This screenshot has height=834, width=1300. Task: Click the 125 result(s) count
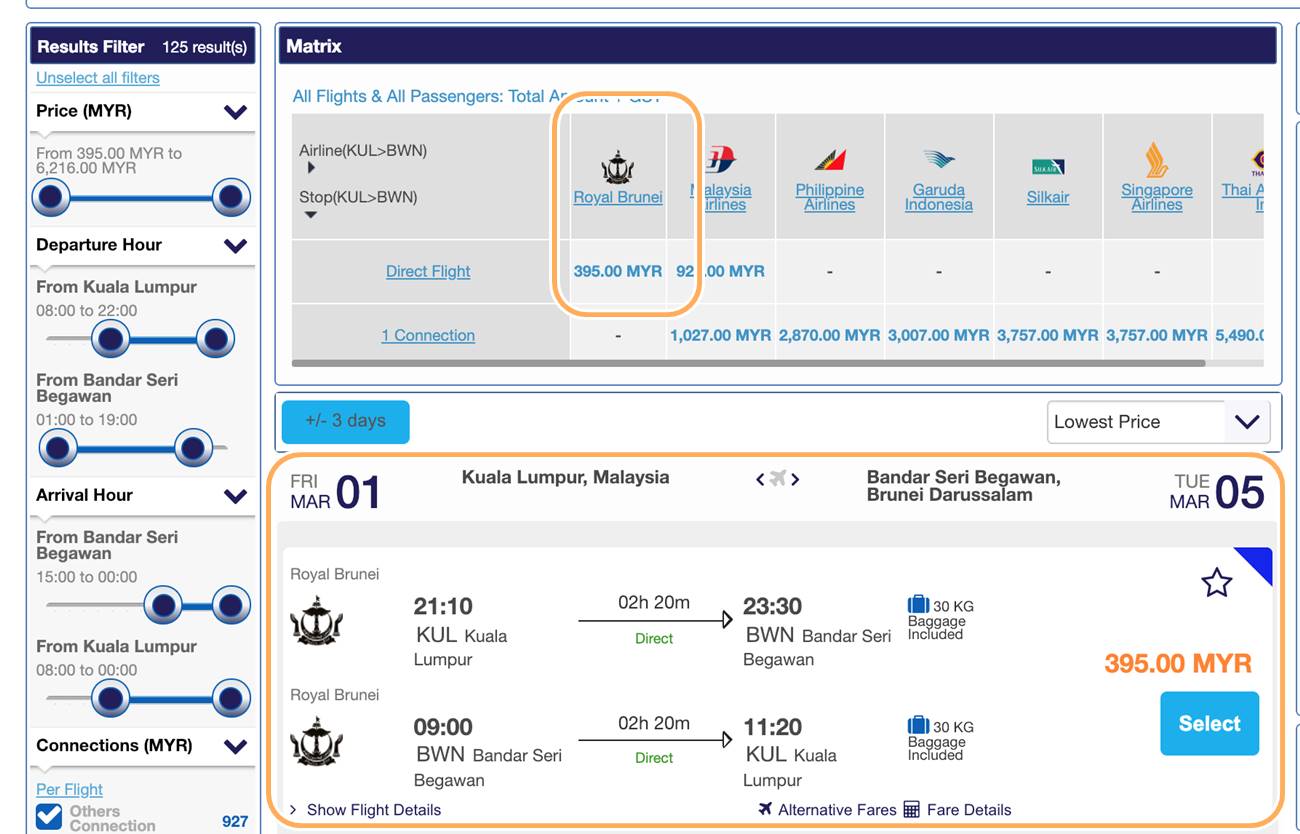coord(204,47)
